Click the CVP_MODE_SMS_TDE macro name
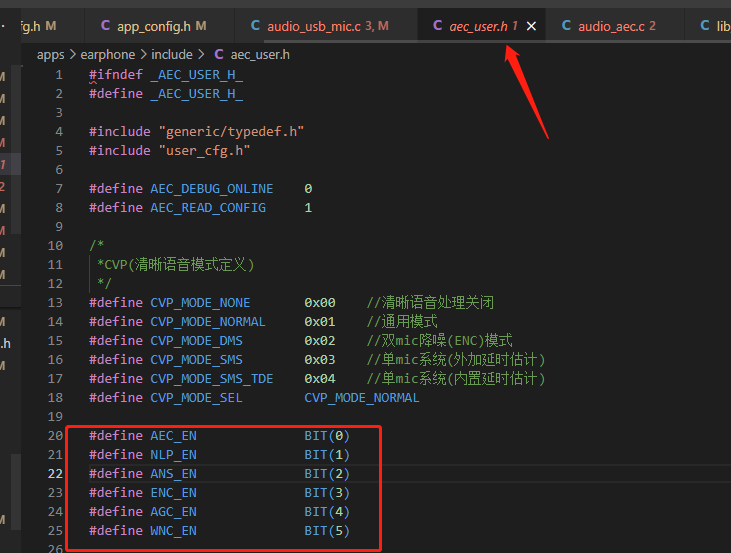Viewport: 731px width, 553px height. (x=212, y=379)
